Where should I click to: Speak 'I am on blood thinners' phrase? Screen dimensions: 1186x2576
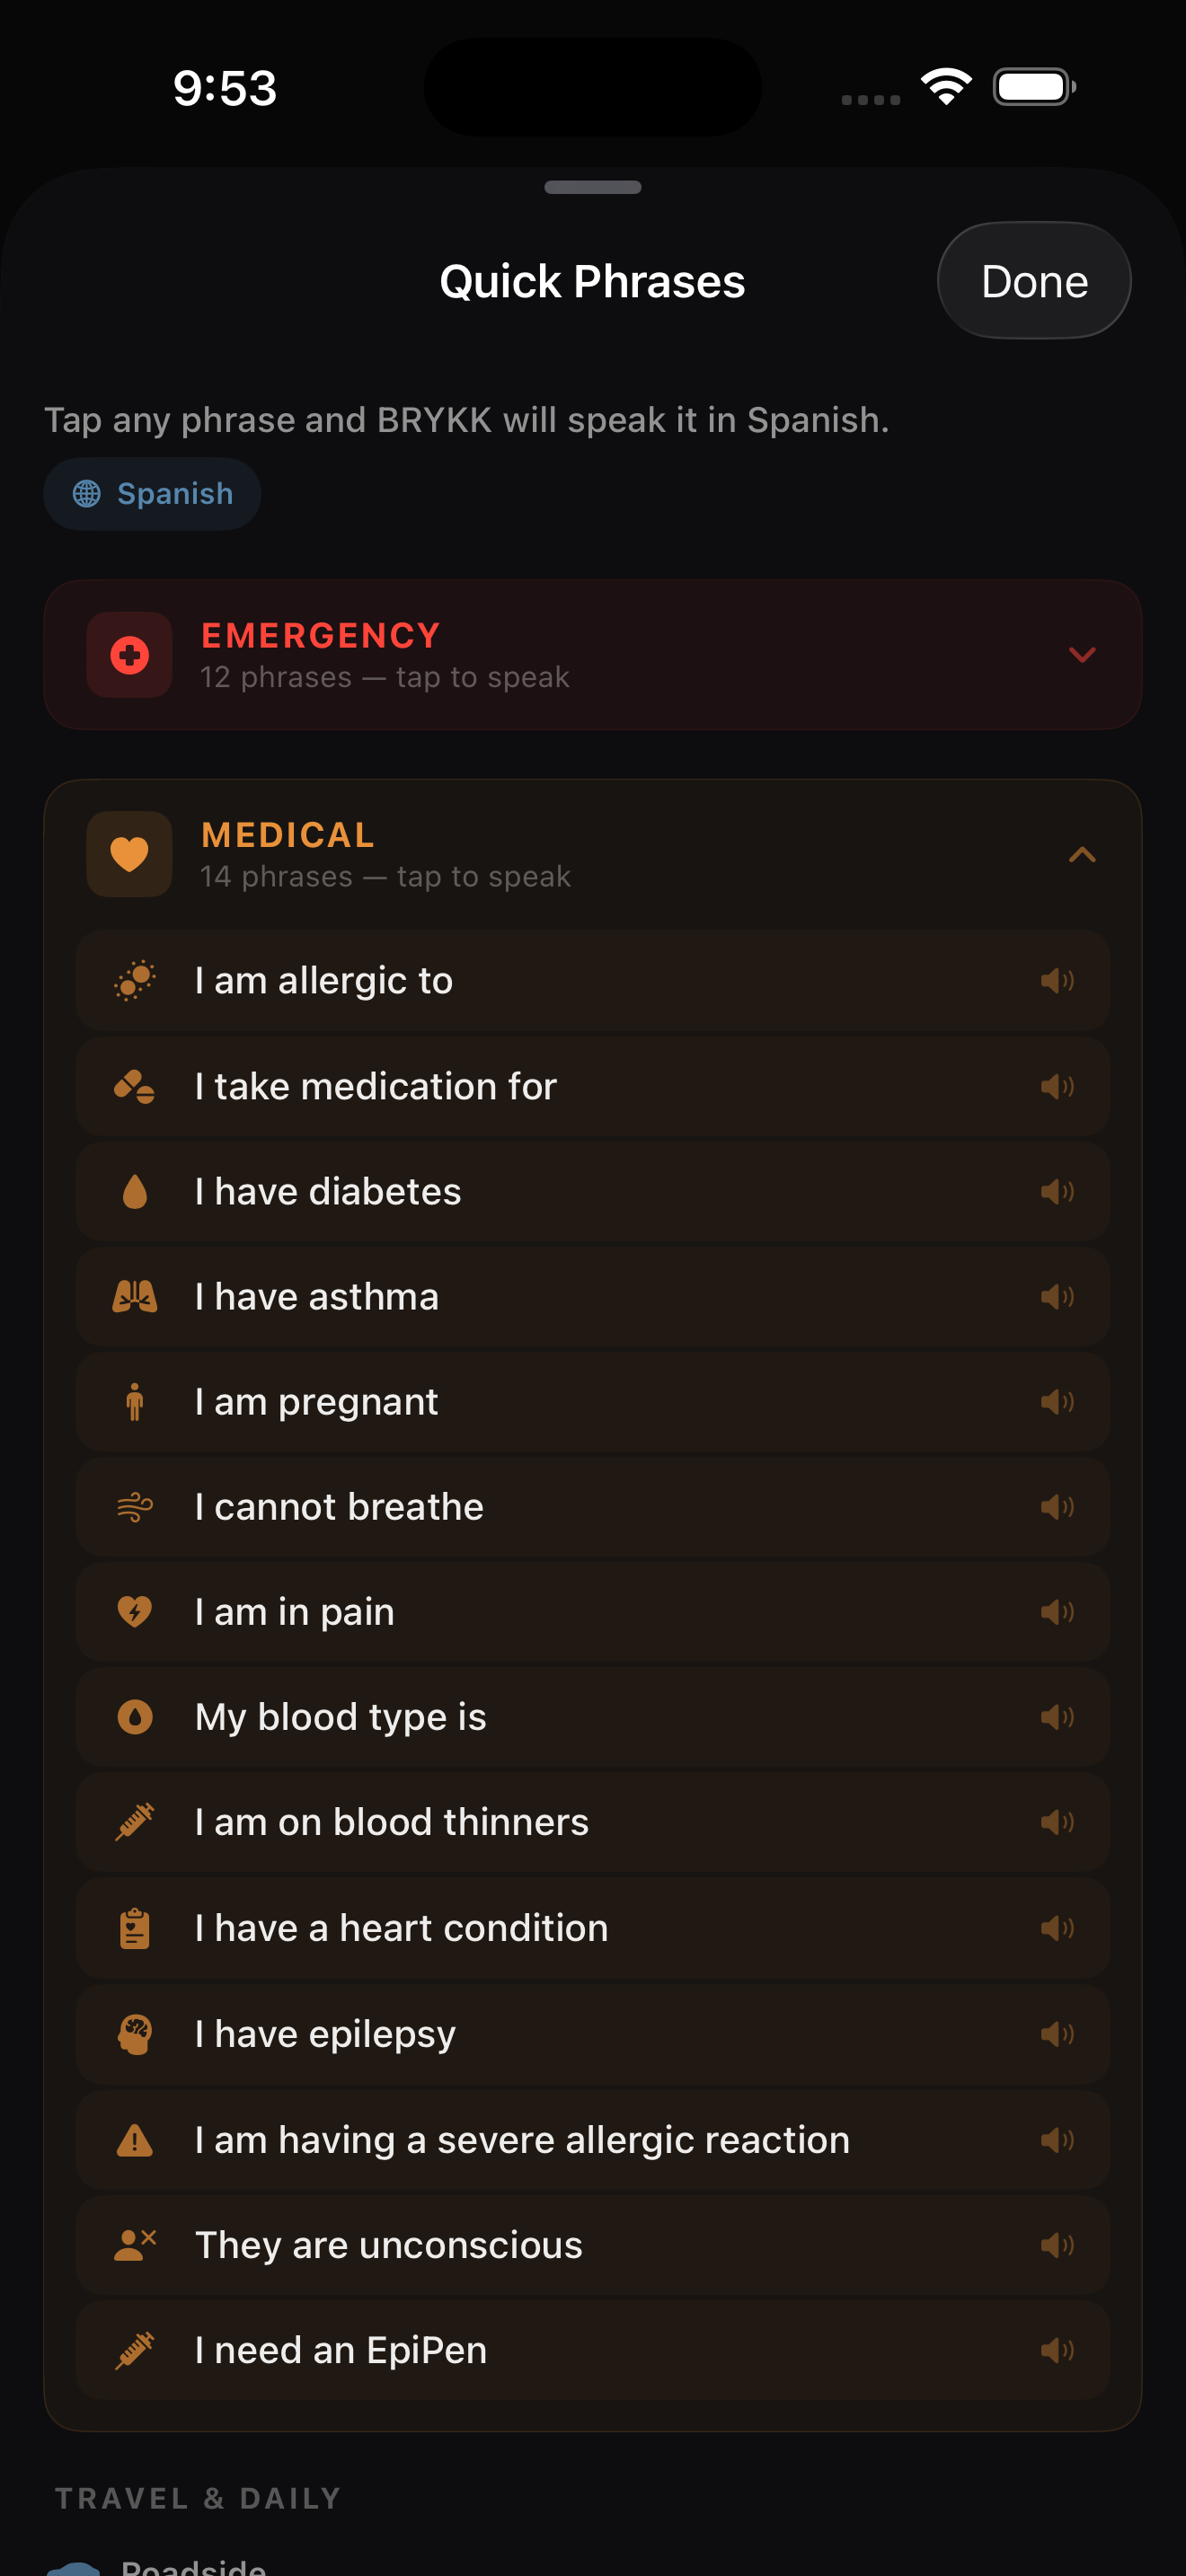coord(592,1822)
